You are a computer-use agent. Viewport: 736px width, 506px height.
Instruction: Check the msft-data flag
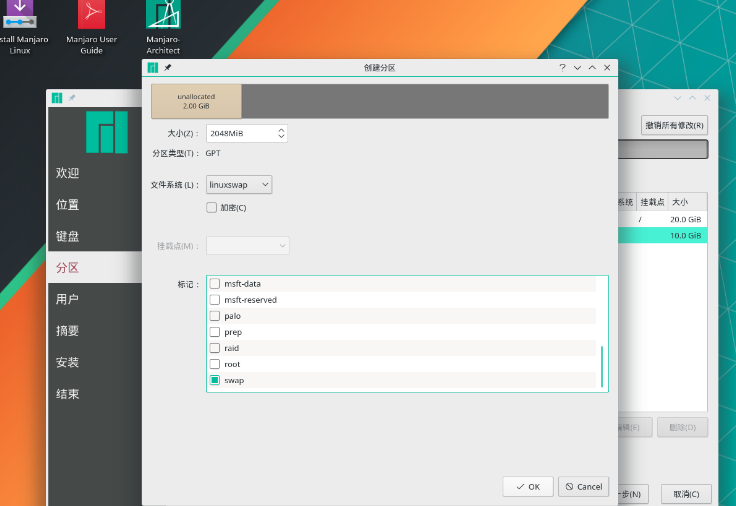[215, 284]
